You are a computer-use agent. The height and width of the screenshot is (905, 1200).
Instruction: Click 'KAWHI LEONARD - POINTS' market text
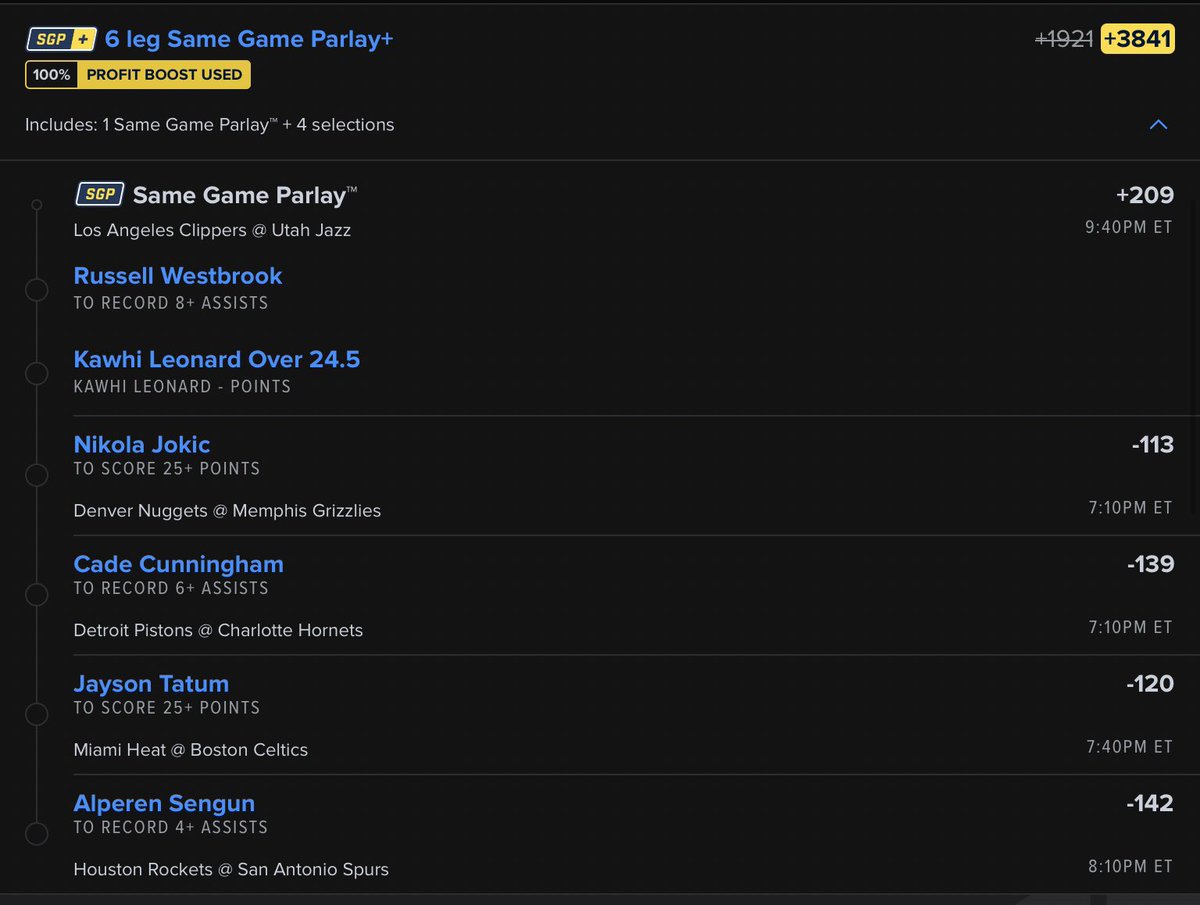(182, 386)
